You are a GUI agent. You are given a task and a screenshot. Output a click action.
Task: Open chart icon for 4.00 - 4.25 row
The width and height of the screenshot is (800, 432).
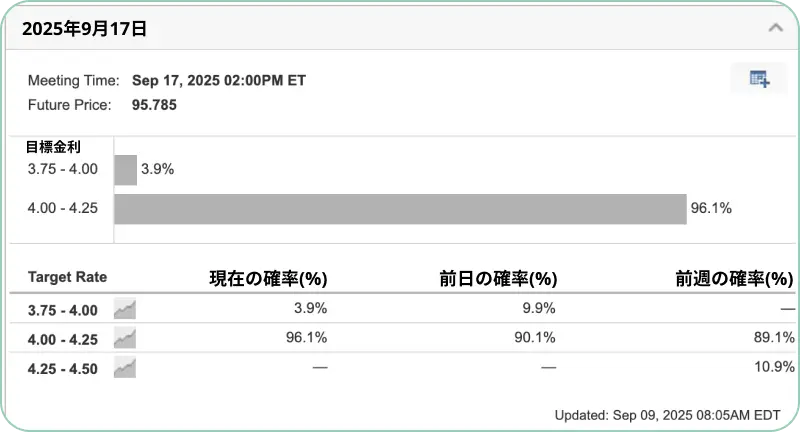pyautogui.click(x=125, y=339)
